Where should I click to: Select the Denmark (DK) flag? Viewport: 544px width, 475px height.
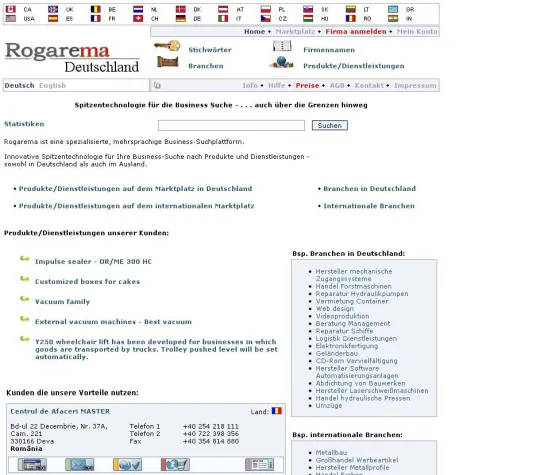click(x=181, y=9)
